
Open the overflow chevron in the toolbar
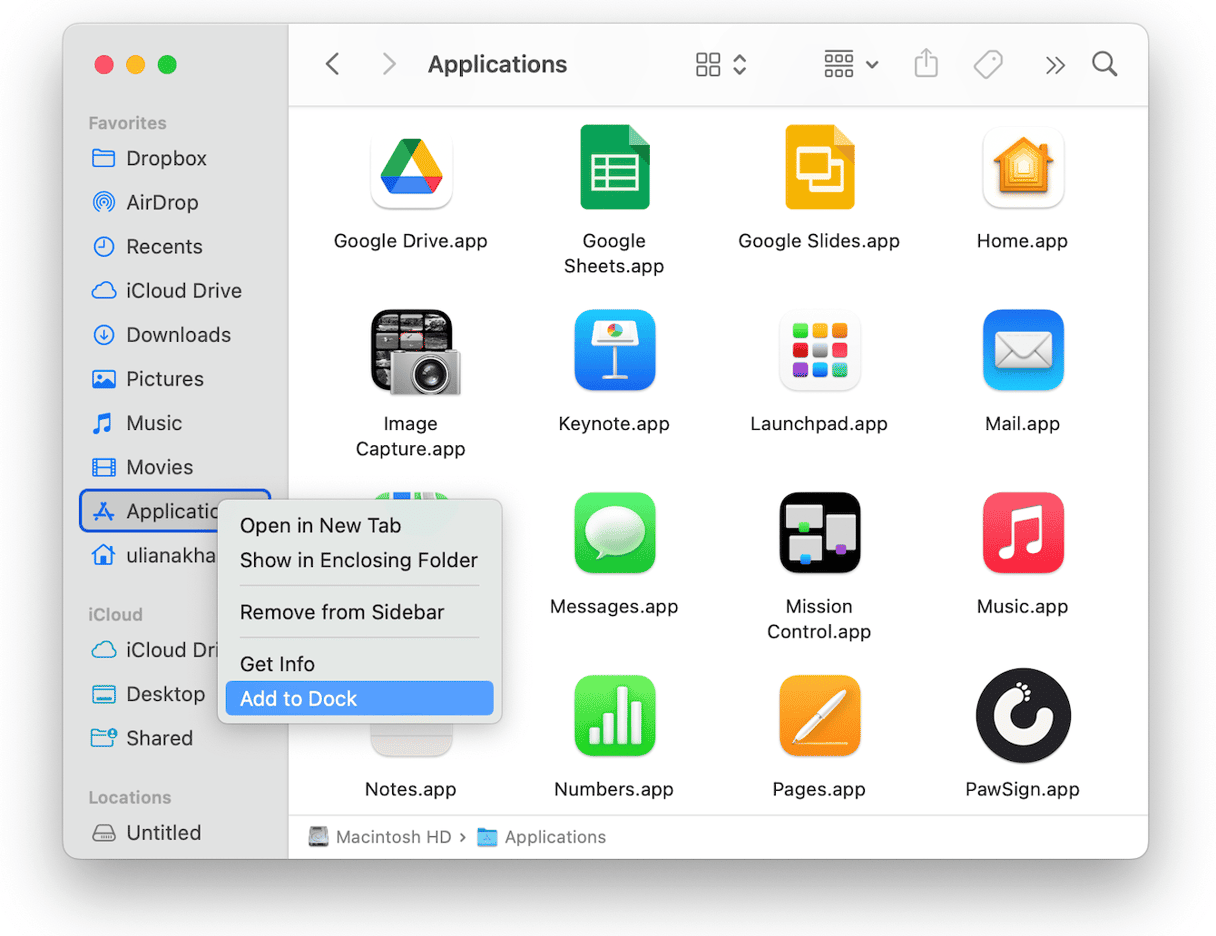[x=1055, y=63]
